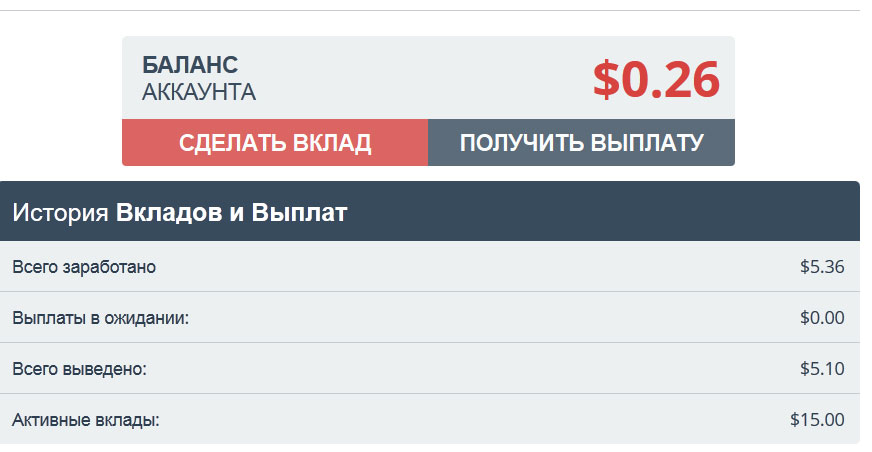Viewport: 872px width, 452px height.
Task: Click the $15.00 active deposits value
Action: point(817,420)
